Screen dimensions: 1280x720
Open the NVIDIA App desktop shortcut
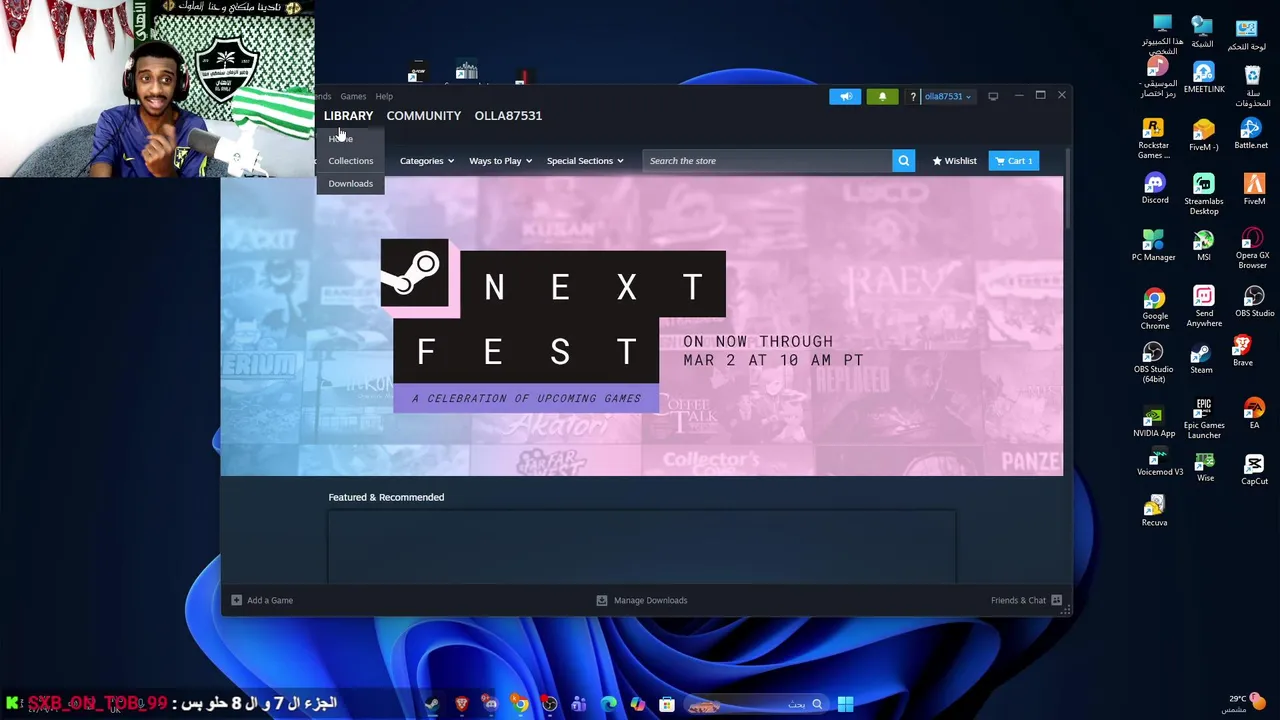(x=1154, y=421)
